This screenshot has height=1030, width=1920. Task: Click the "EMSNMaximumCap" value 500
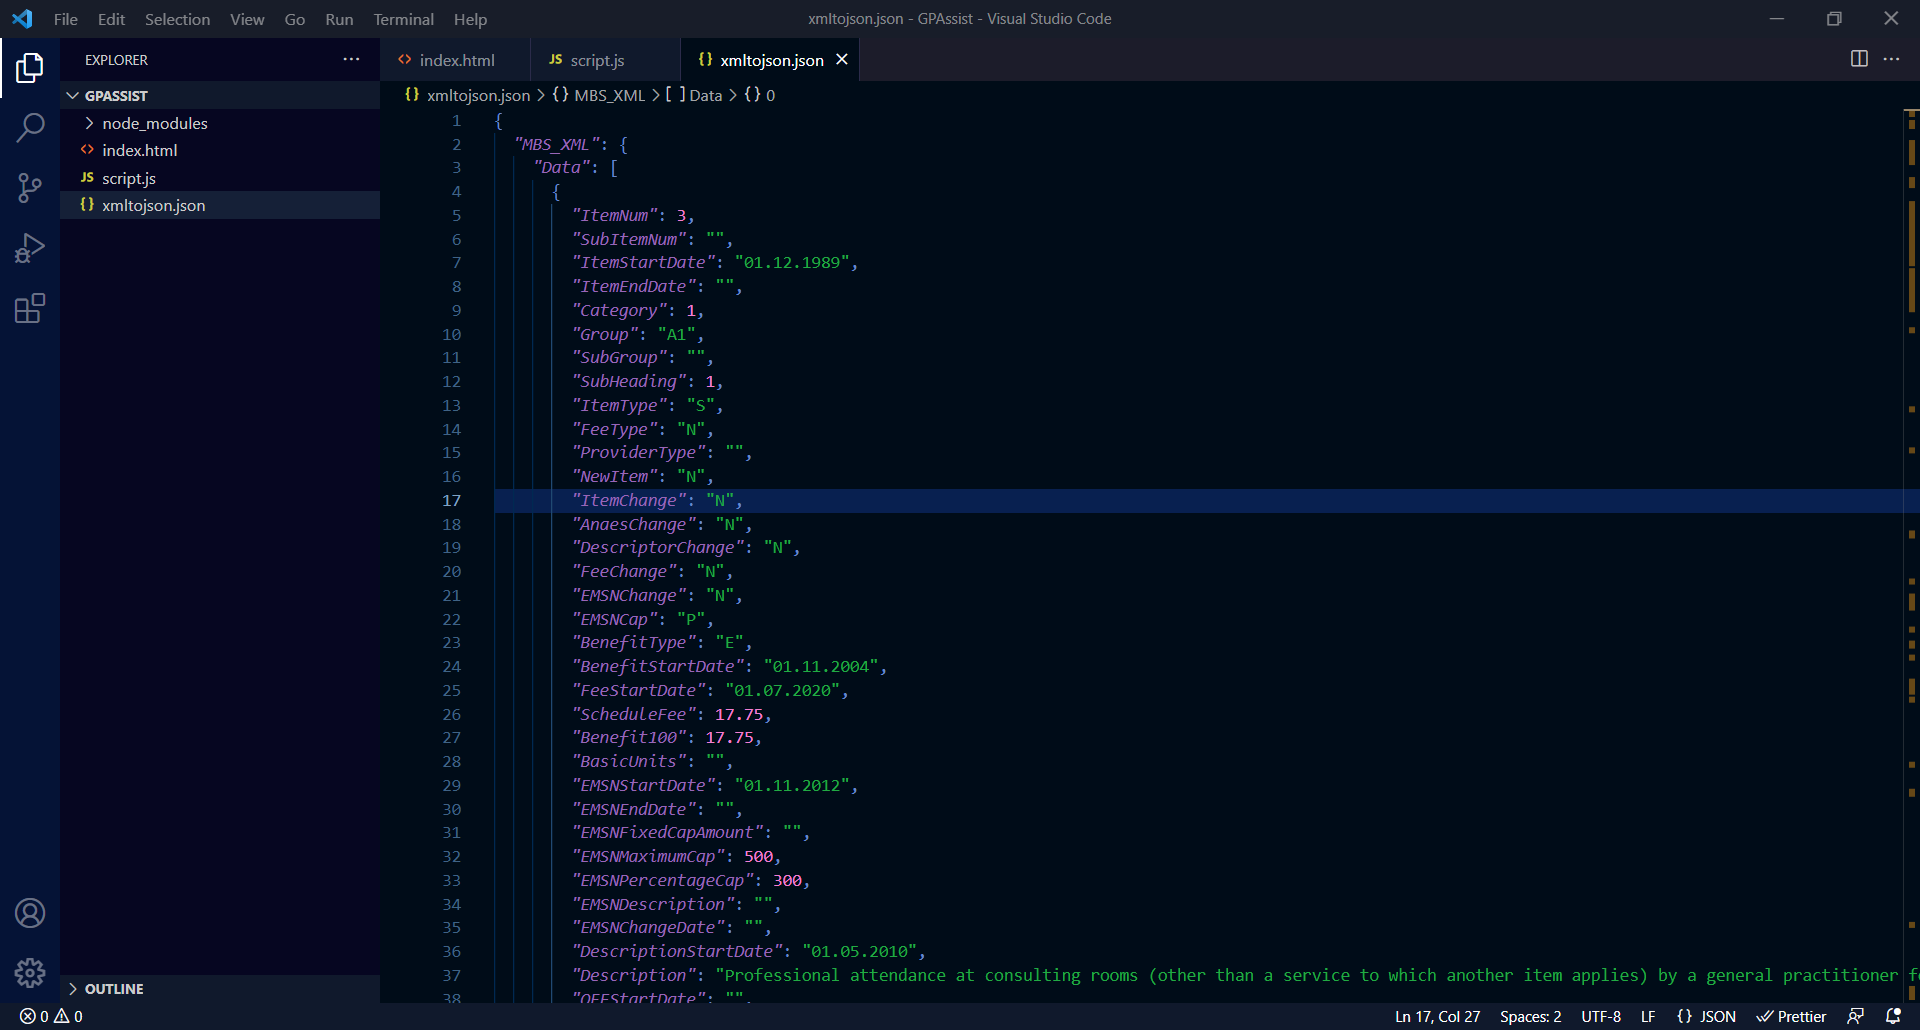[x=758, y=856]
